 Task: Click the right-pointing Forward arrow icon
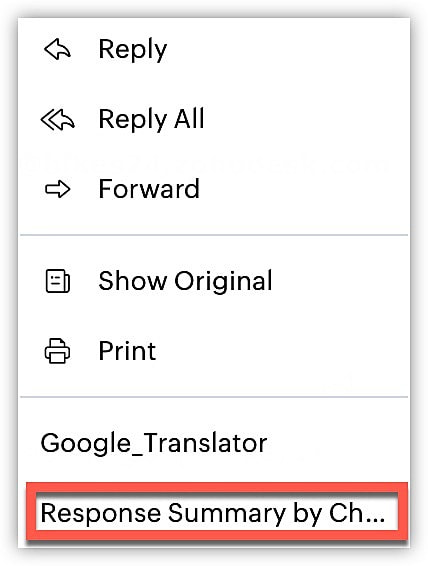[58, 189]
